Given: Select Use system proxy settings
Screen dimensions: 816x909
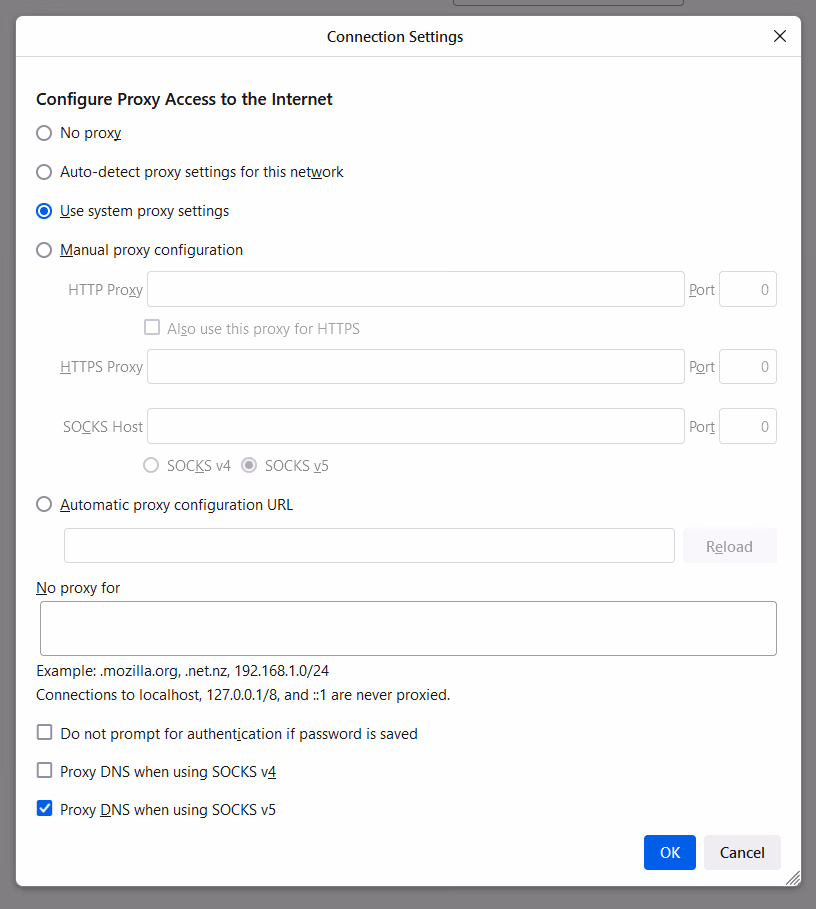Looking at the screenshot, I should [x=44, y=210].
